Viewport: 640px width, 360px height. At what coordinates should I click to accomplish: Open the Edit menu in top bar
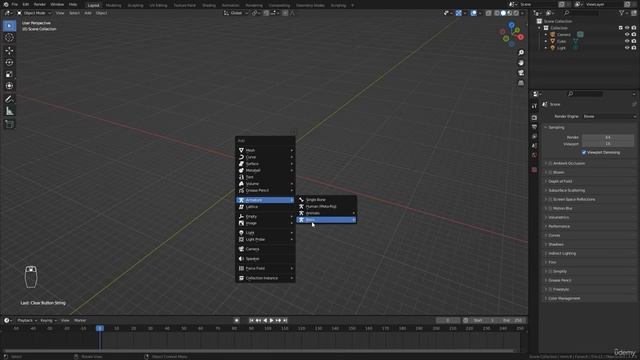(26, 4)
